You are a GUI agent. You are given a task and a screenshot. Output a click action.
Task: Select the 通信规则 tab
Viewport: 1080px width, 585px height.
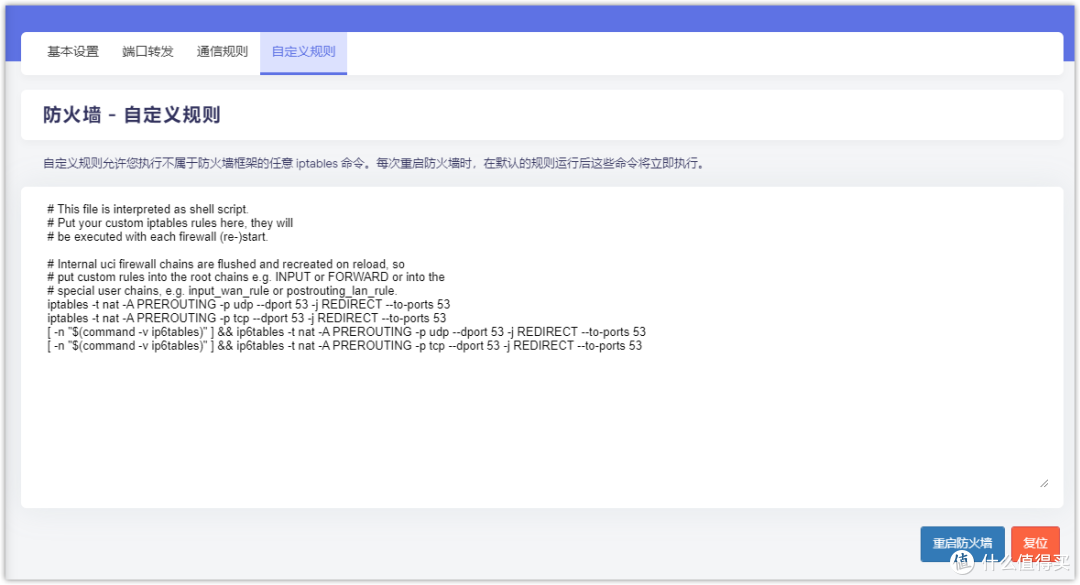tap(222, 51)
